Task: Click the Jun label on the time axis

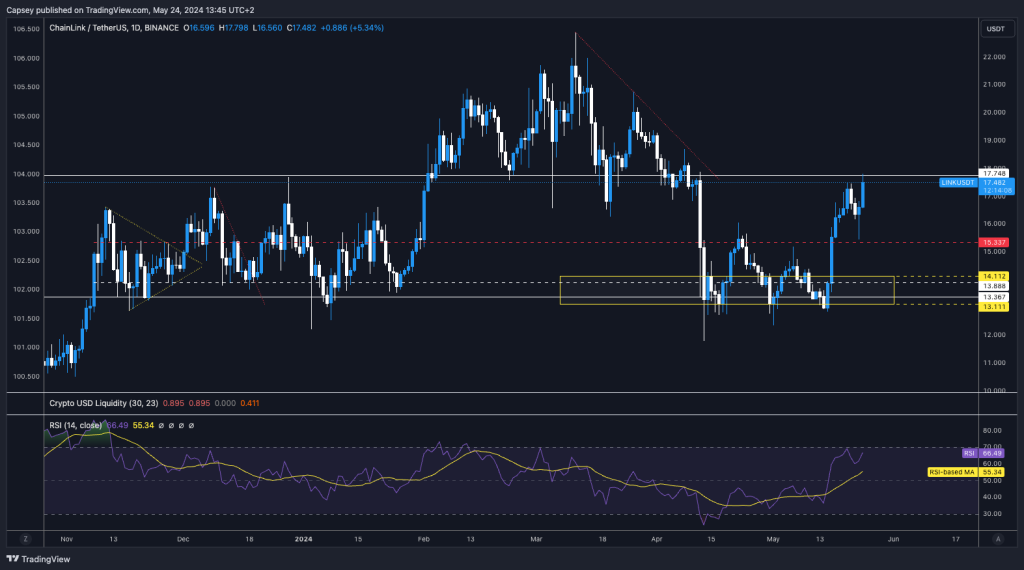Action: tap(893, 539)
